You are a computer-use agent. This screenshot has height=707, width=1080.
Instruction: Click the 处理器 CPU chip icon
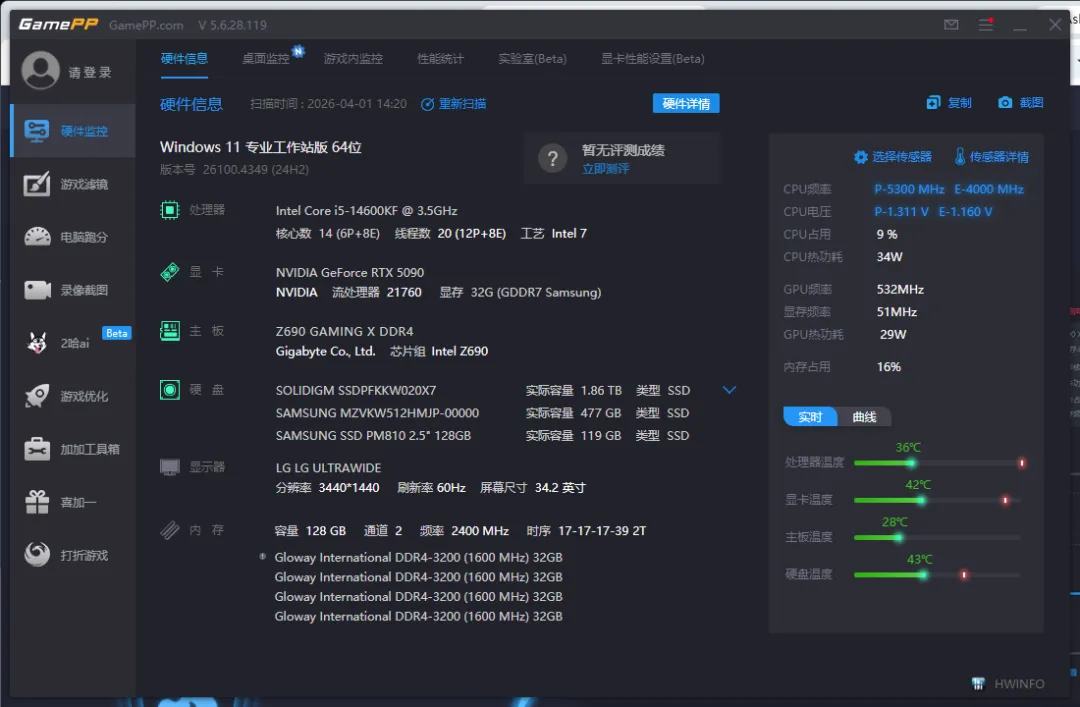(169, 209)
